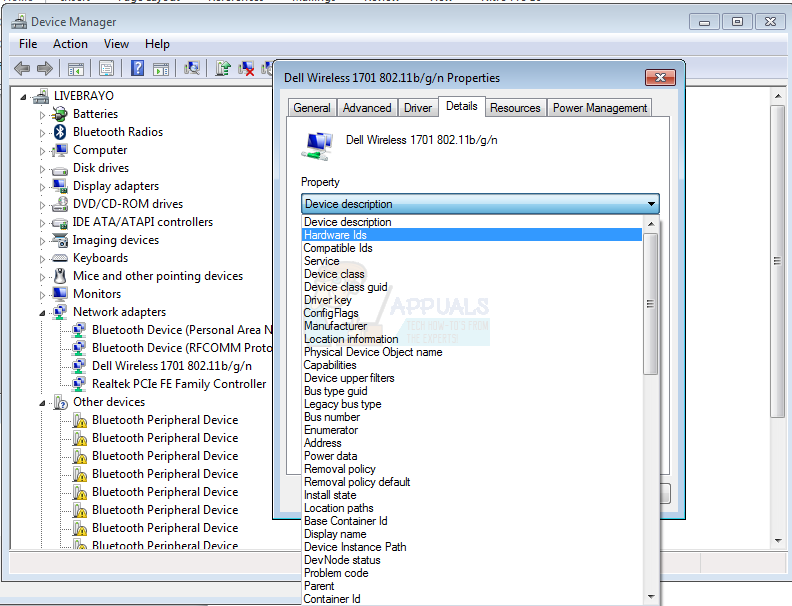Switch to the Advanced tab
This screenshot has width=792, height=606.
[x=367, y=108]
